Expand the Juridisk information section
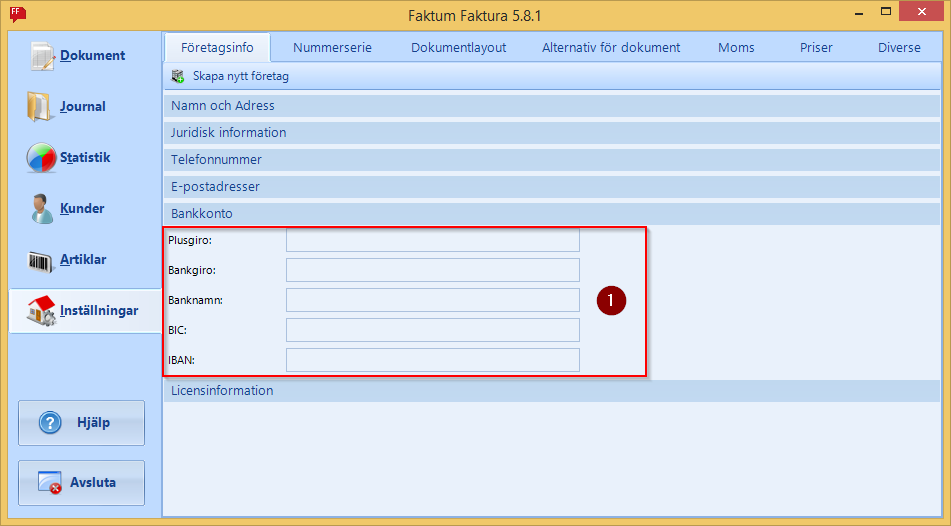The width and height of the screenshot is (951, 526). 552,132
